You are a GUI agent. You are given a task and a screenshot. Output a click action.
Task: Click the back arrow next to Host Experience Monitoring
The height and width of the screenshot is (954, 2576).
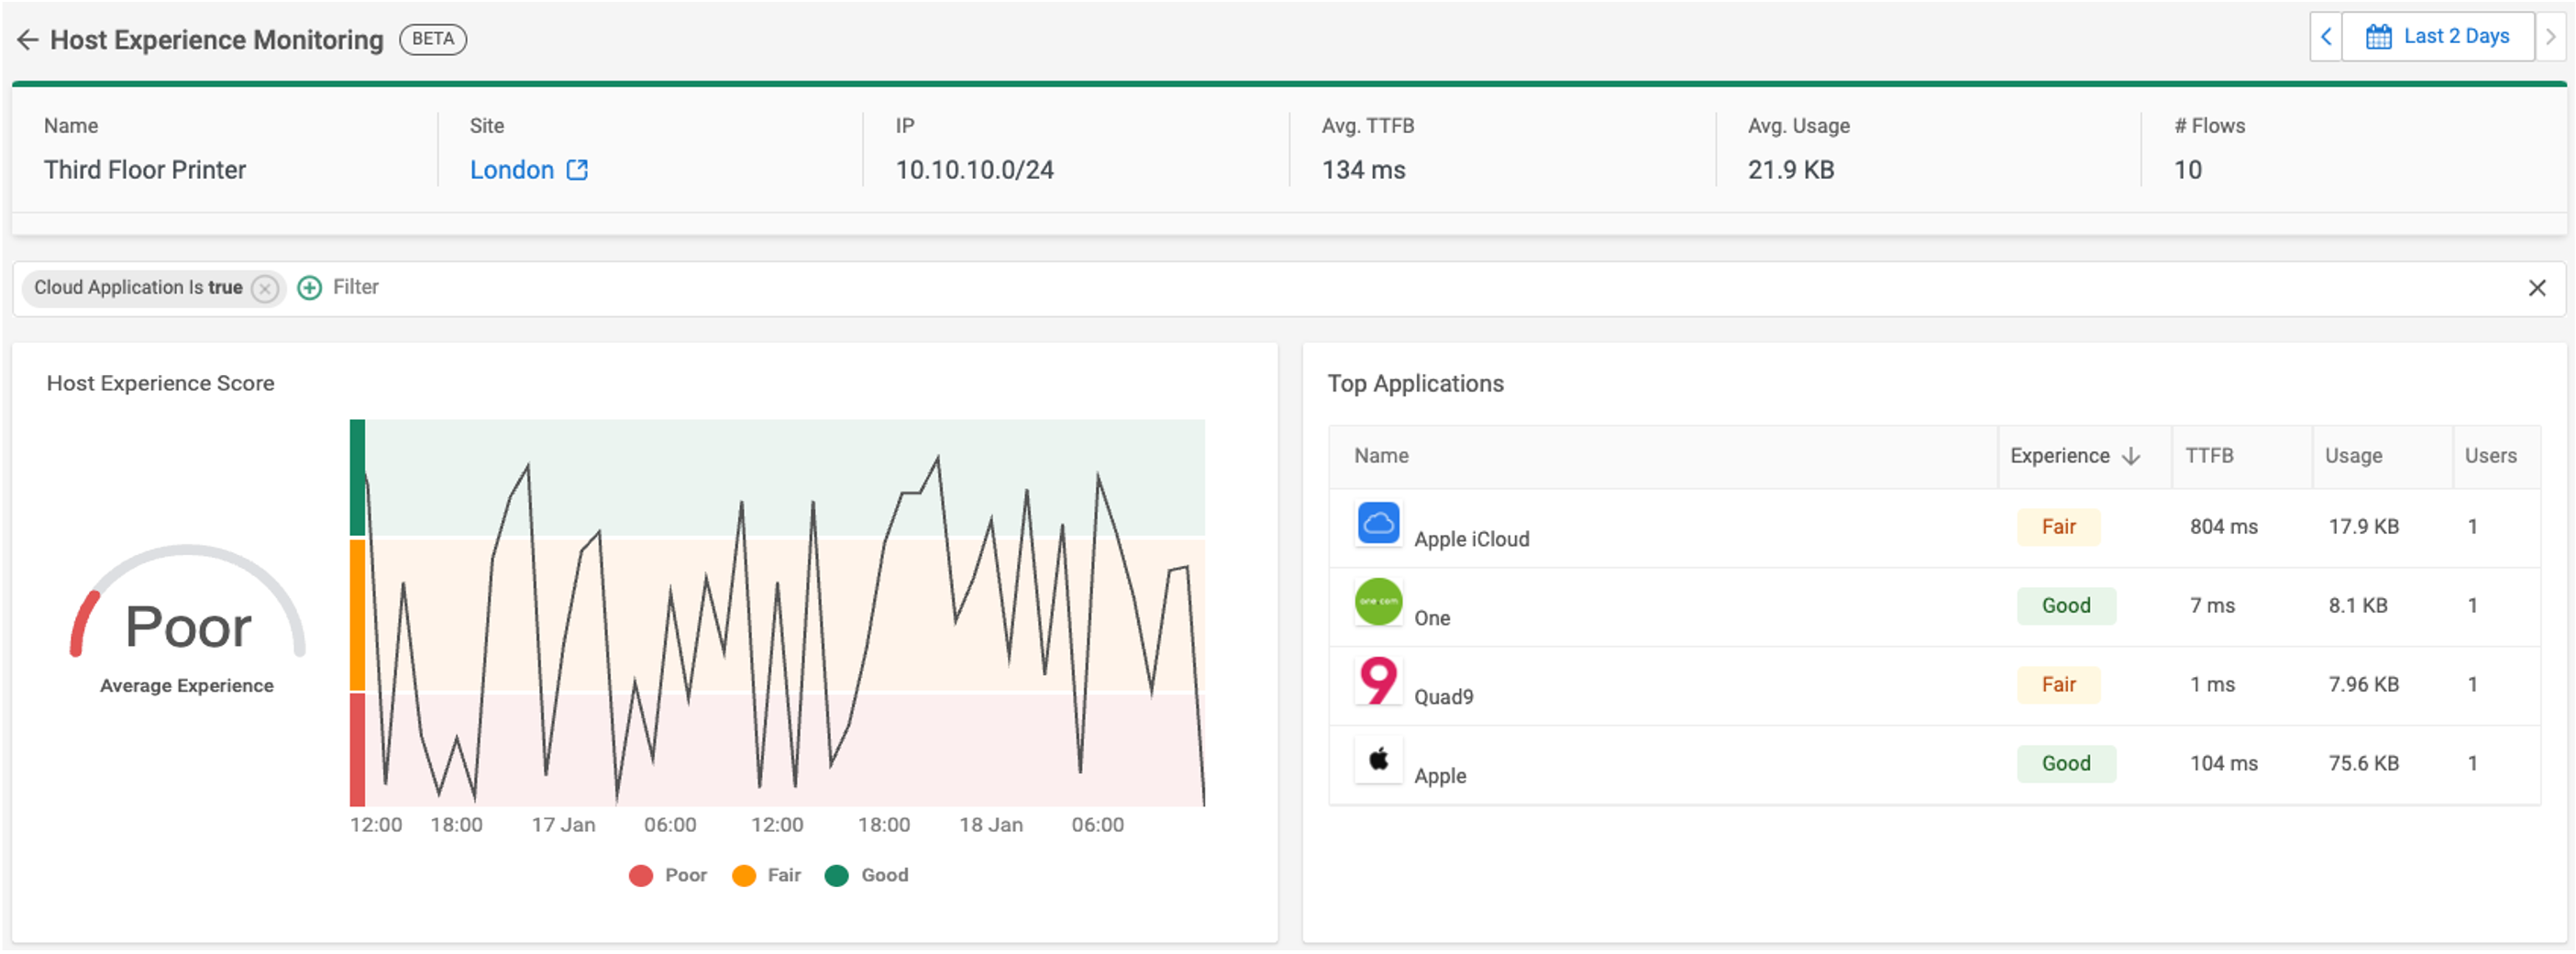click(x=27, y=40)
